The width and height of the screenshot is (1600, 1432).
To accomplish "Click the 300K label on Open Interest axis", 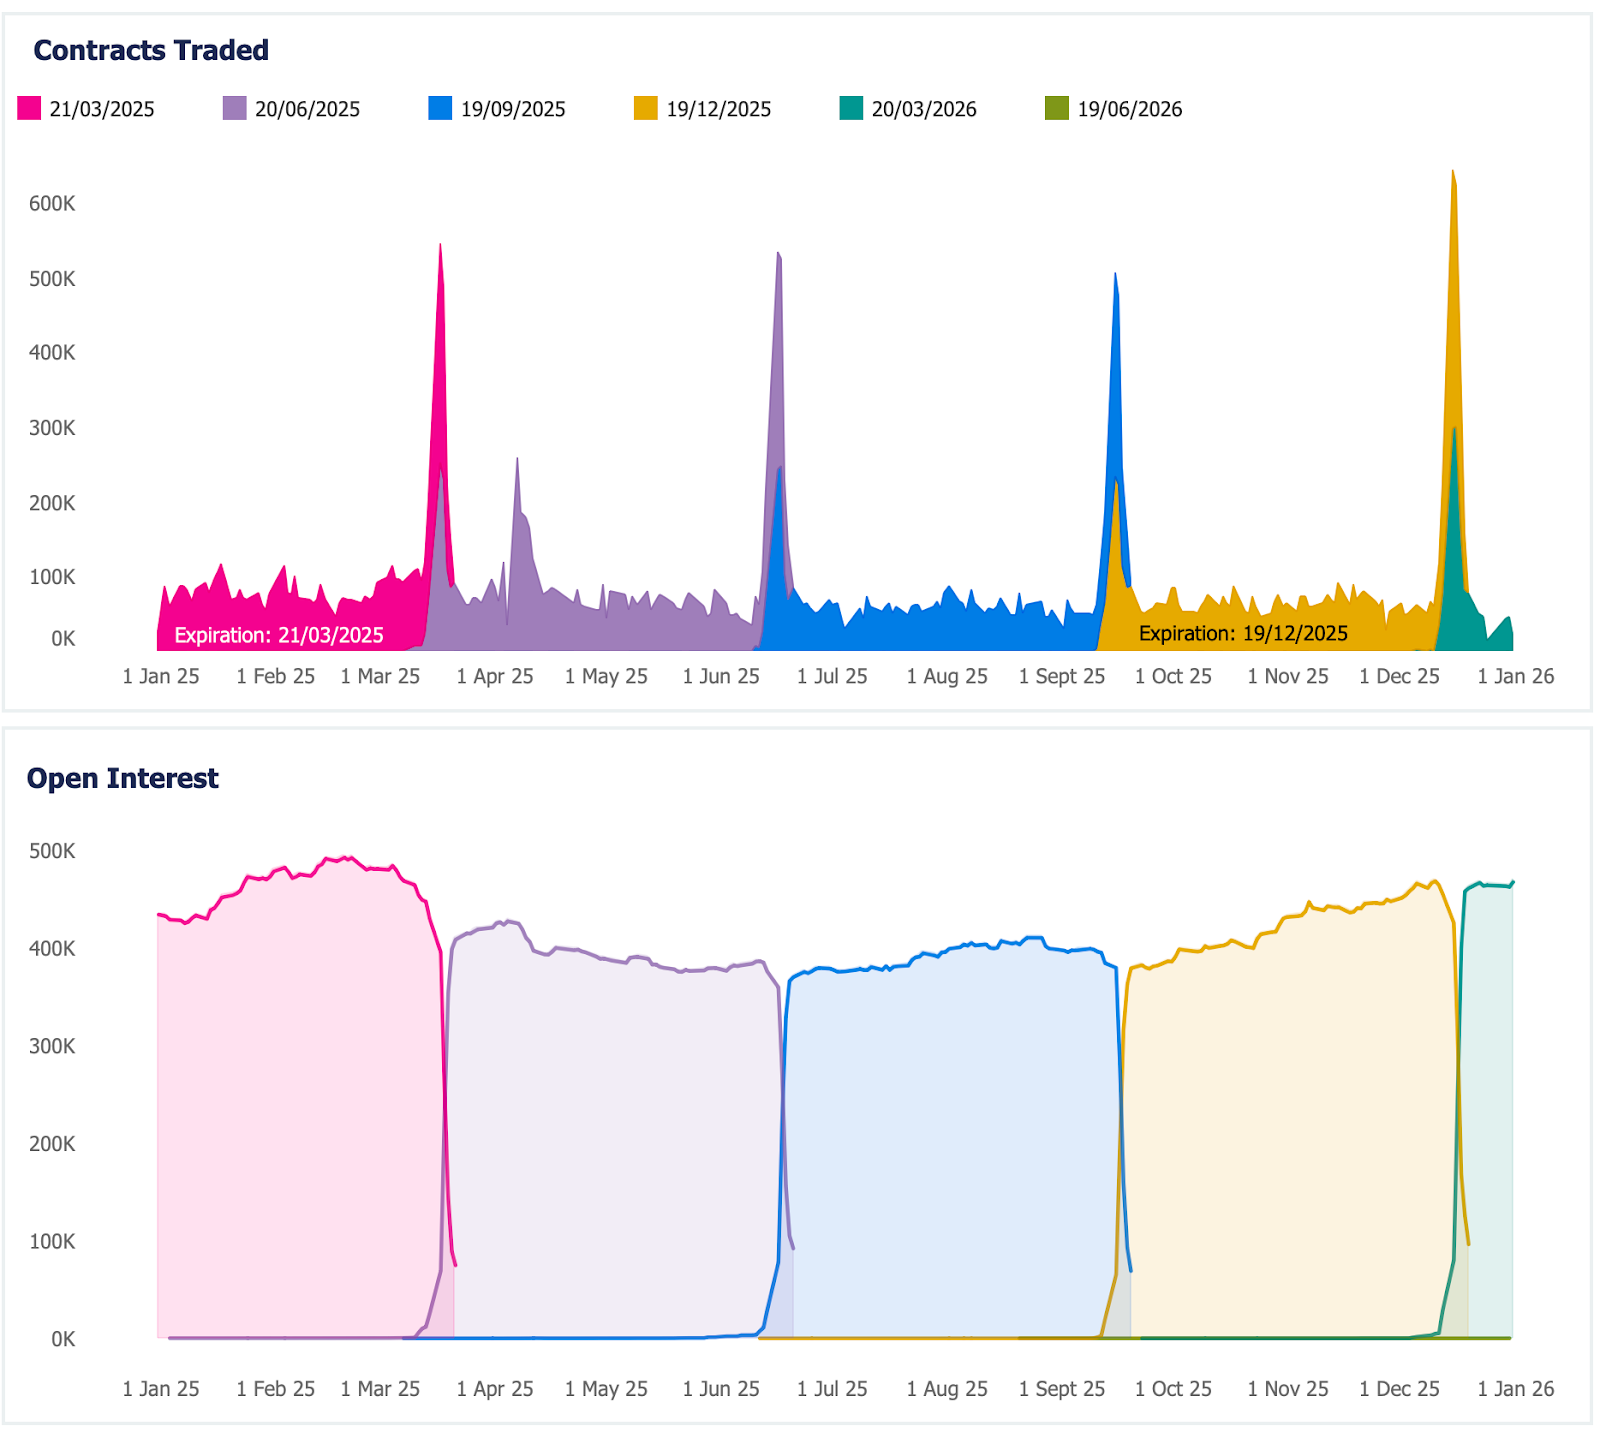I will [x=52, y=1046].
